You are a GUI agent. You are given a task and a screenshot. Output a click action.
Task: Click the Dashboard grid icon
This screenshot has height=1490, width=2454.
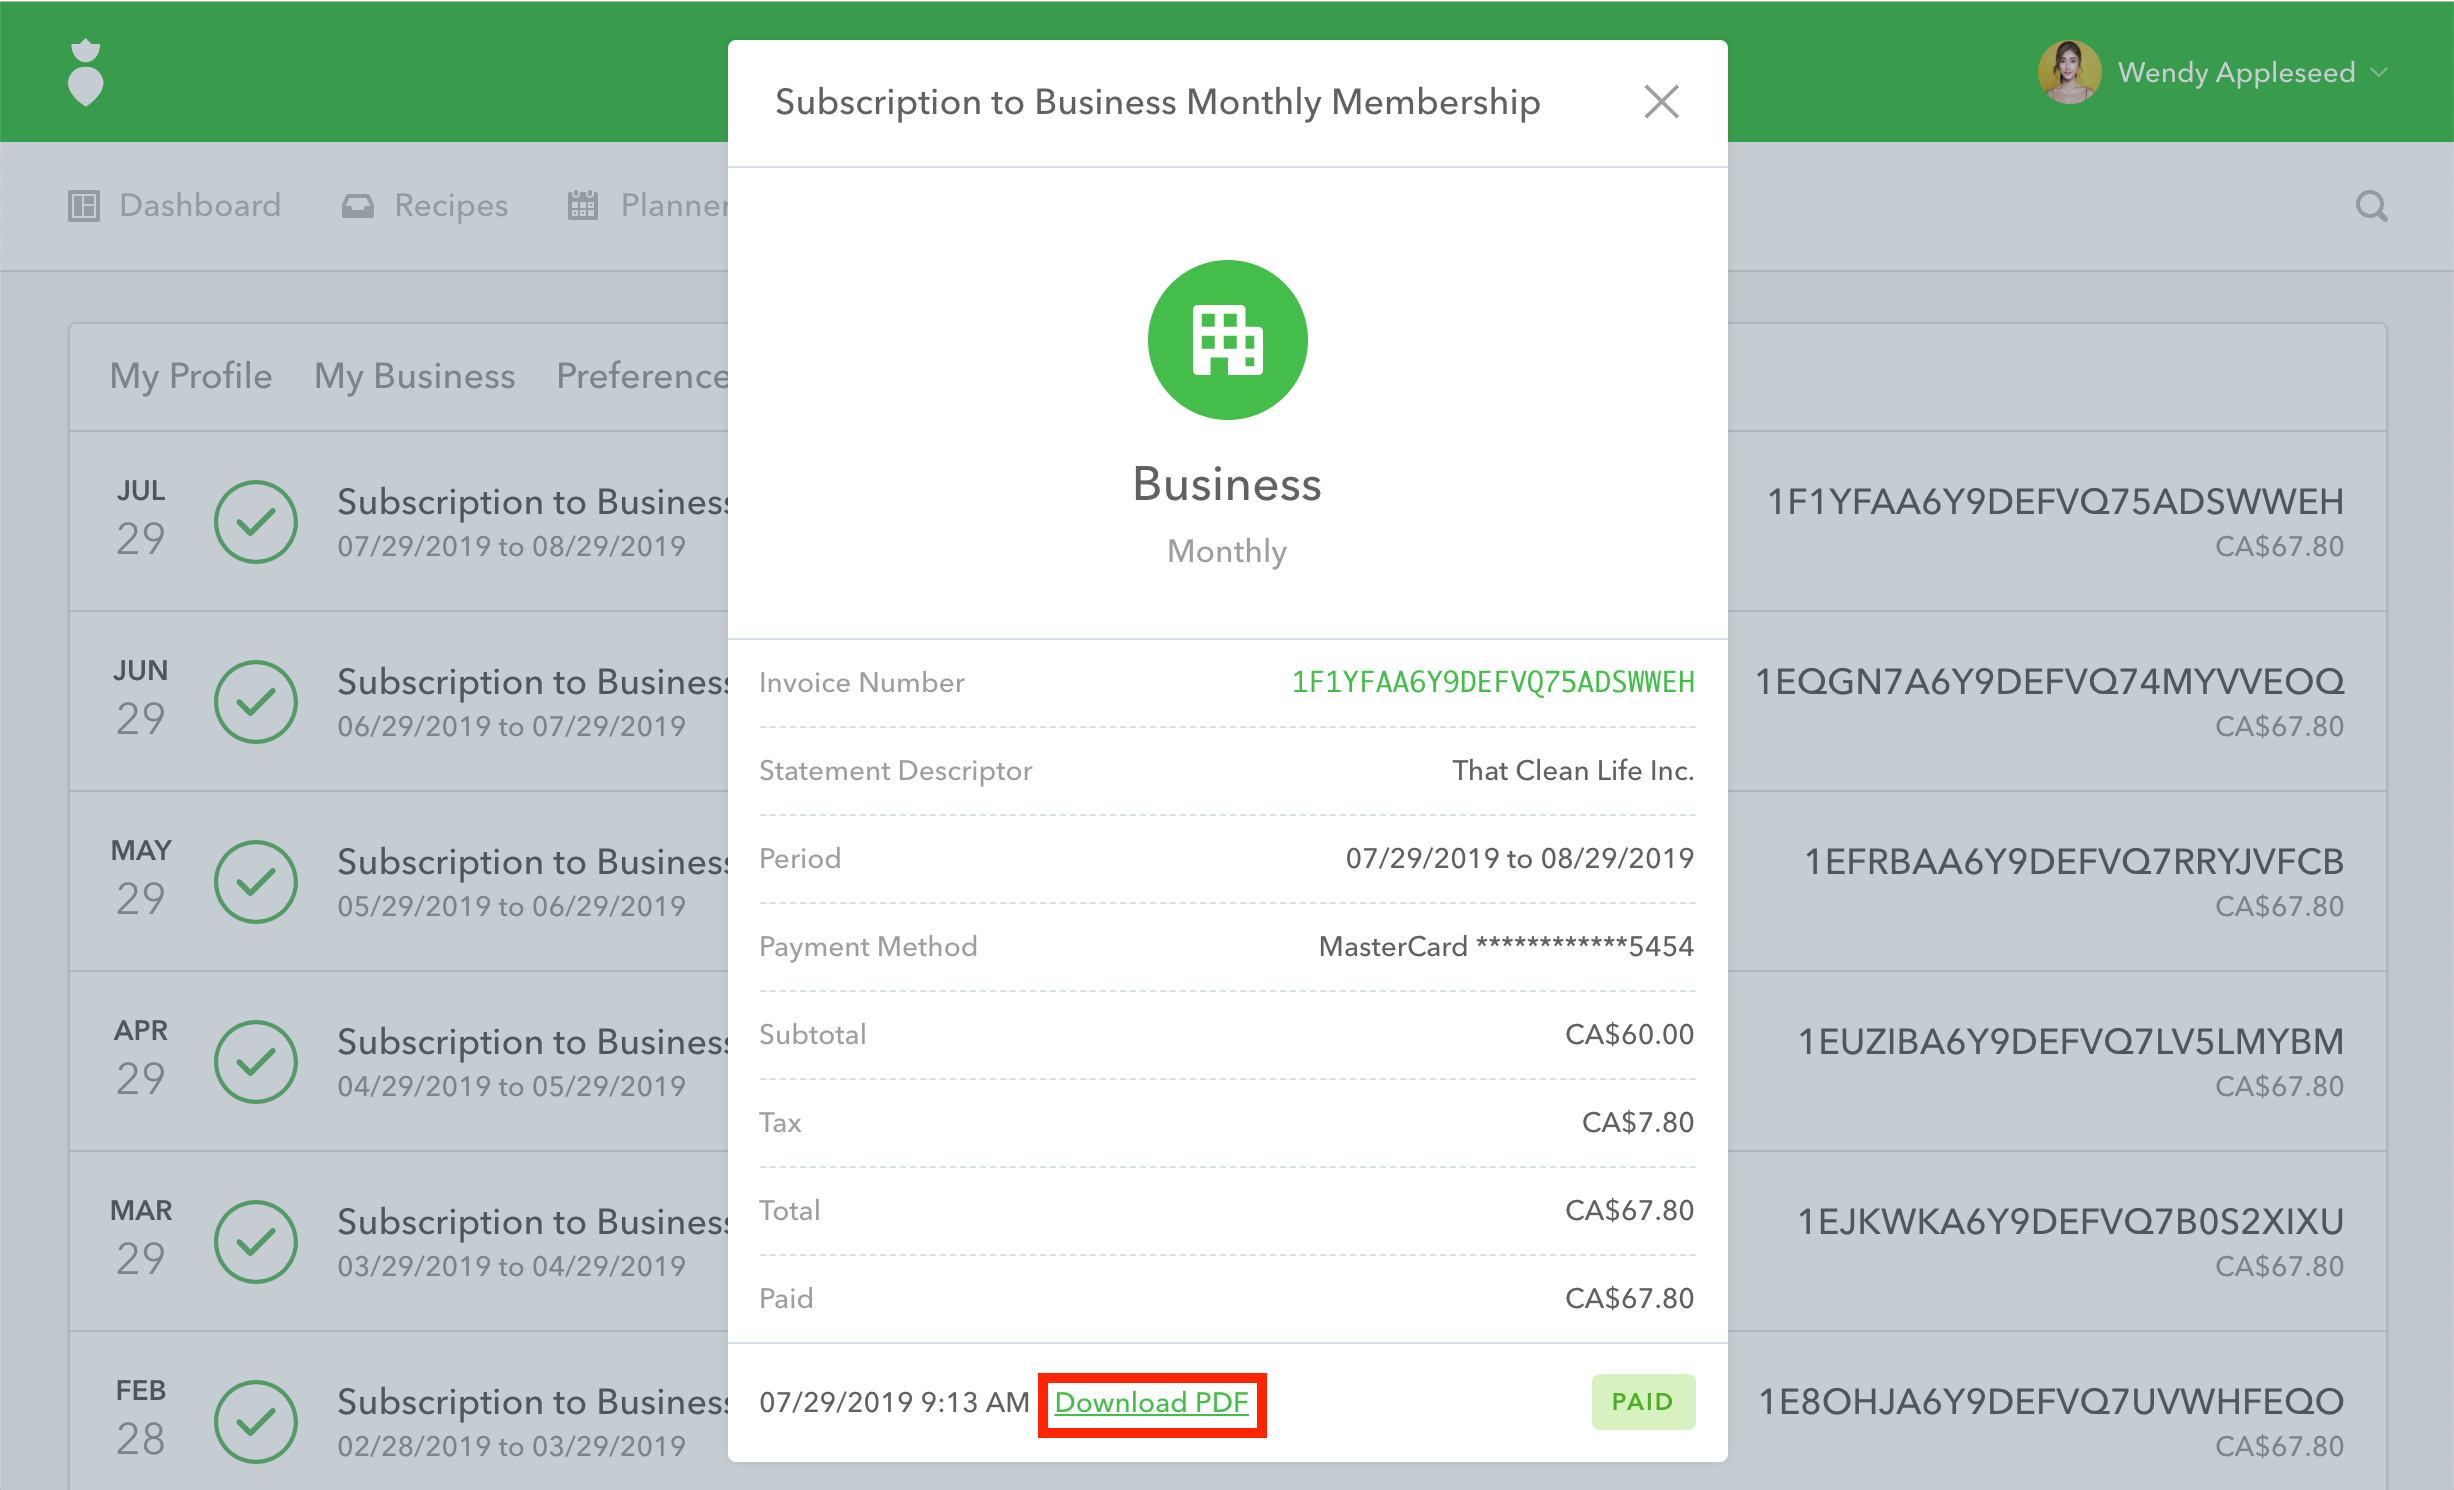point(84,206)
